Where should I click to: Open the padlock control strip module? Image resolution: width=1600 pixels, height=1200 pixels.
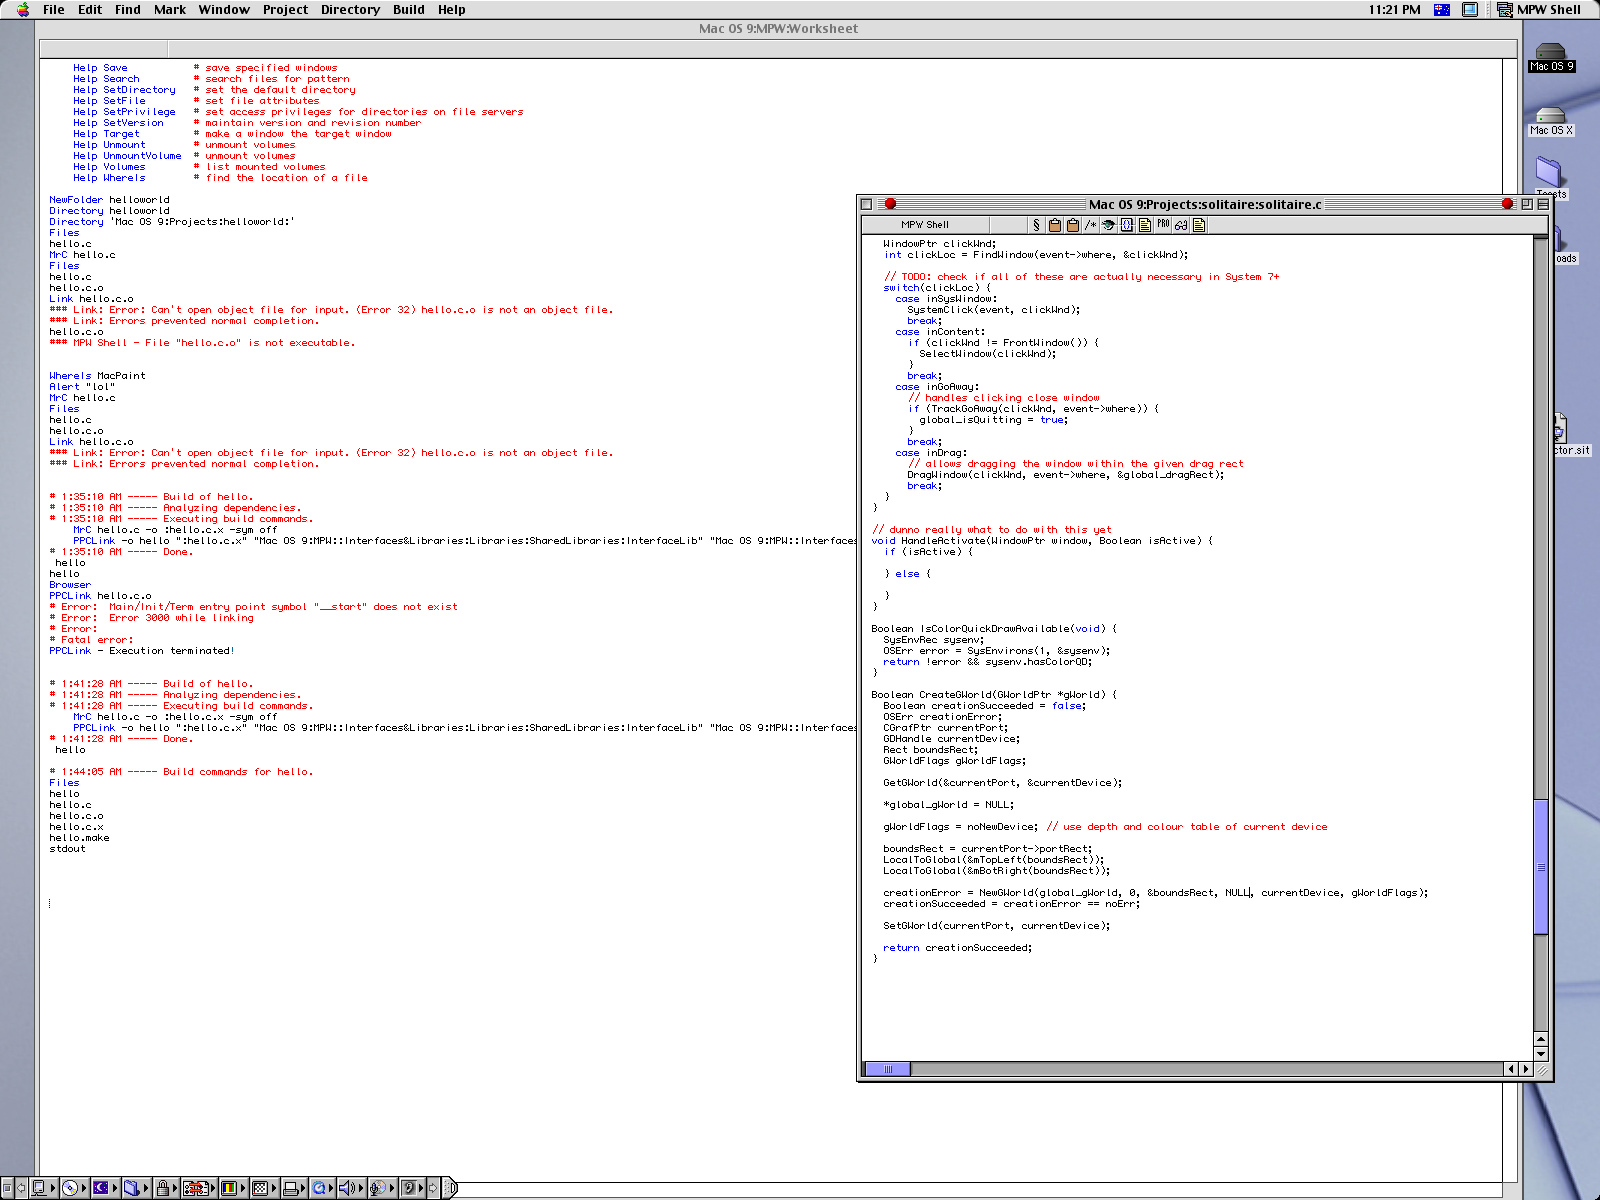point(166,1188)
